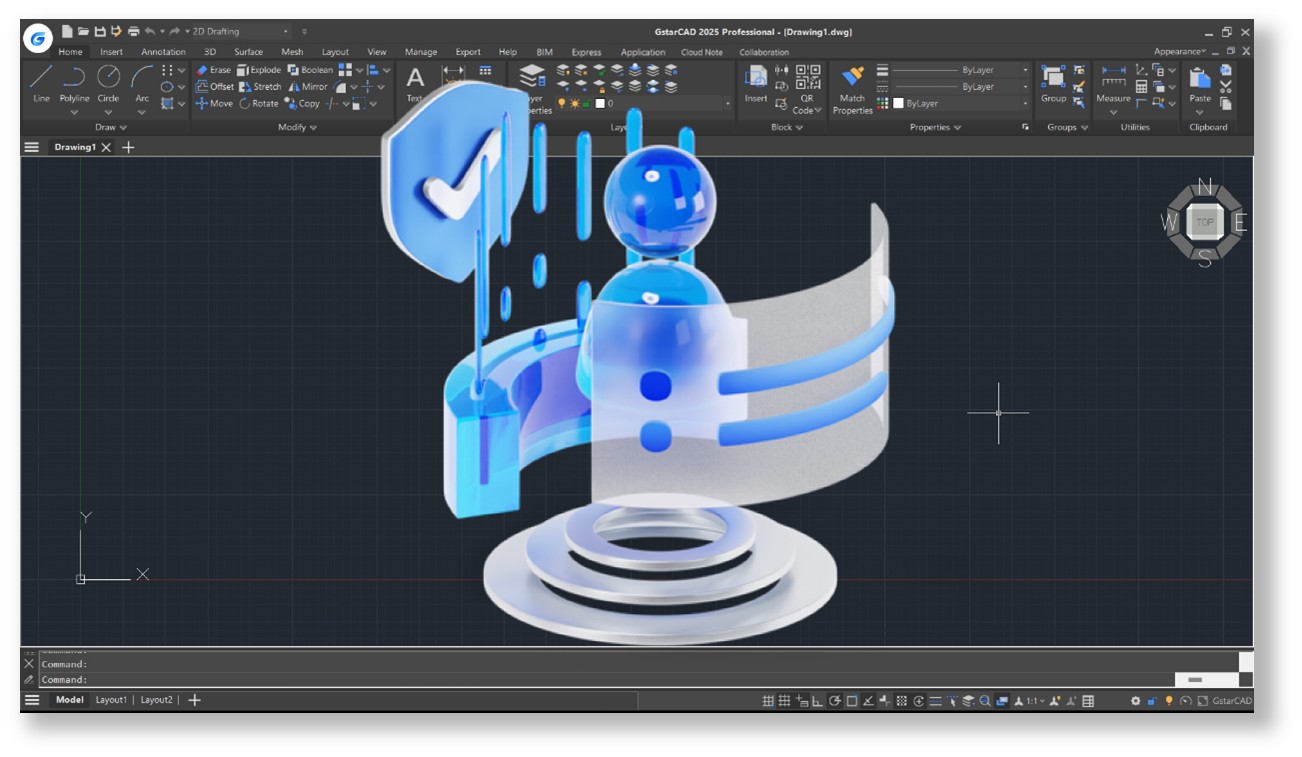Click the TOP face of view cube
This screenshot has width=1302, height=757.
1205,222
